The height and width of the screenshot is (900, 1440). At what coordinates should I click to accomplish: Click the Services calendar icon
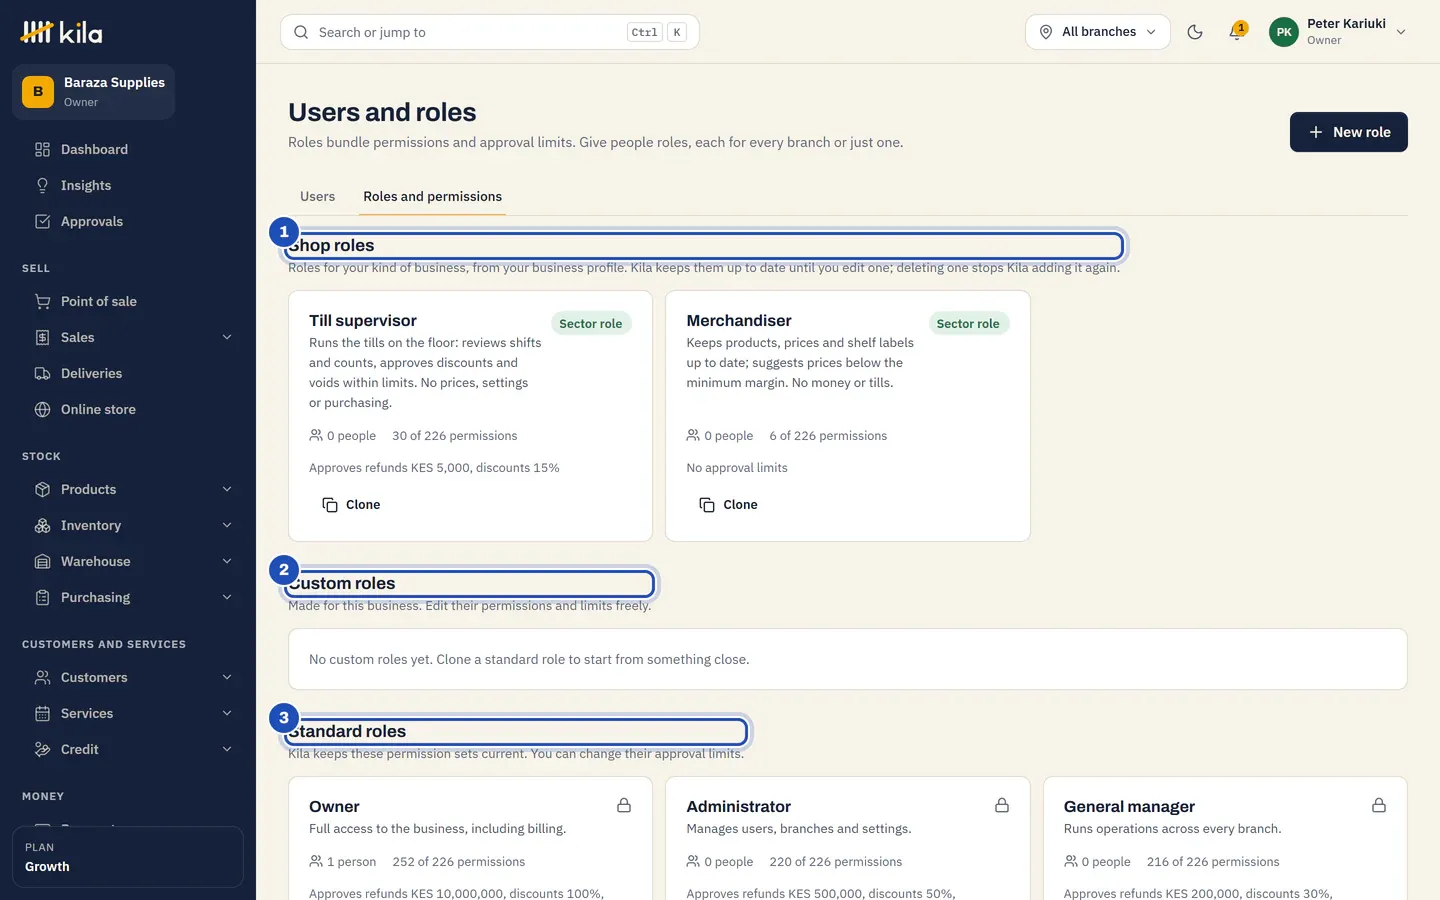click(42, 714)
